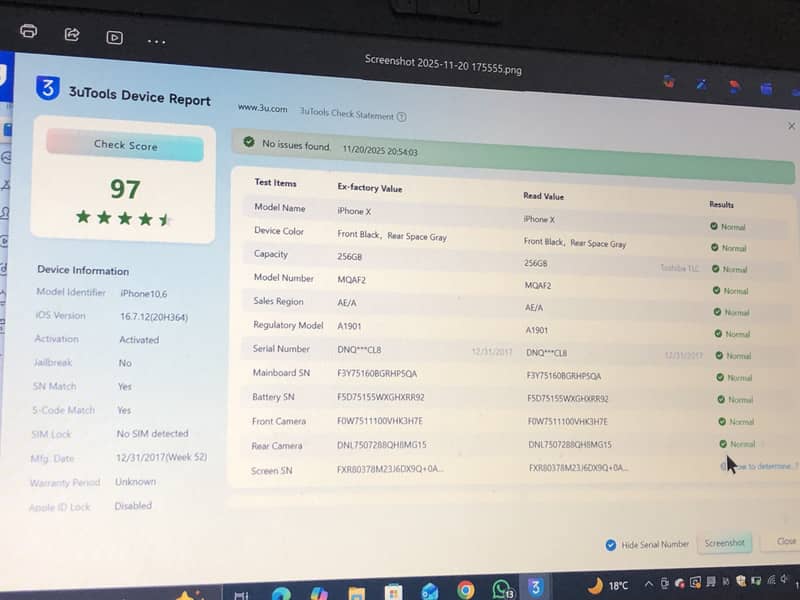Screen dimensions: 800x600
Task: Open Google Chrome from the taskbar
Action: (465, 590)
